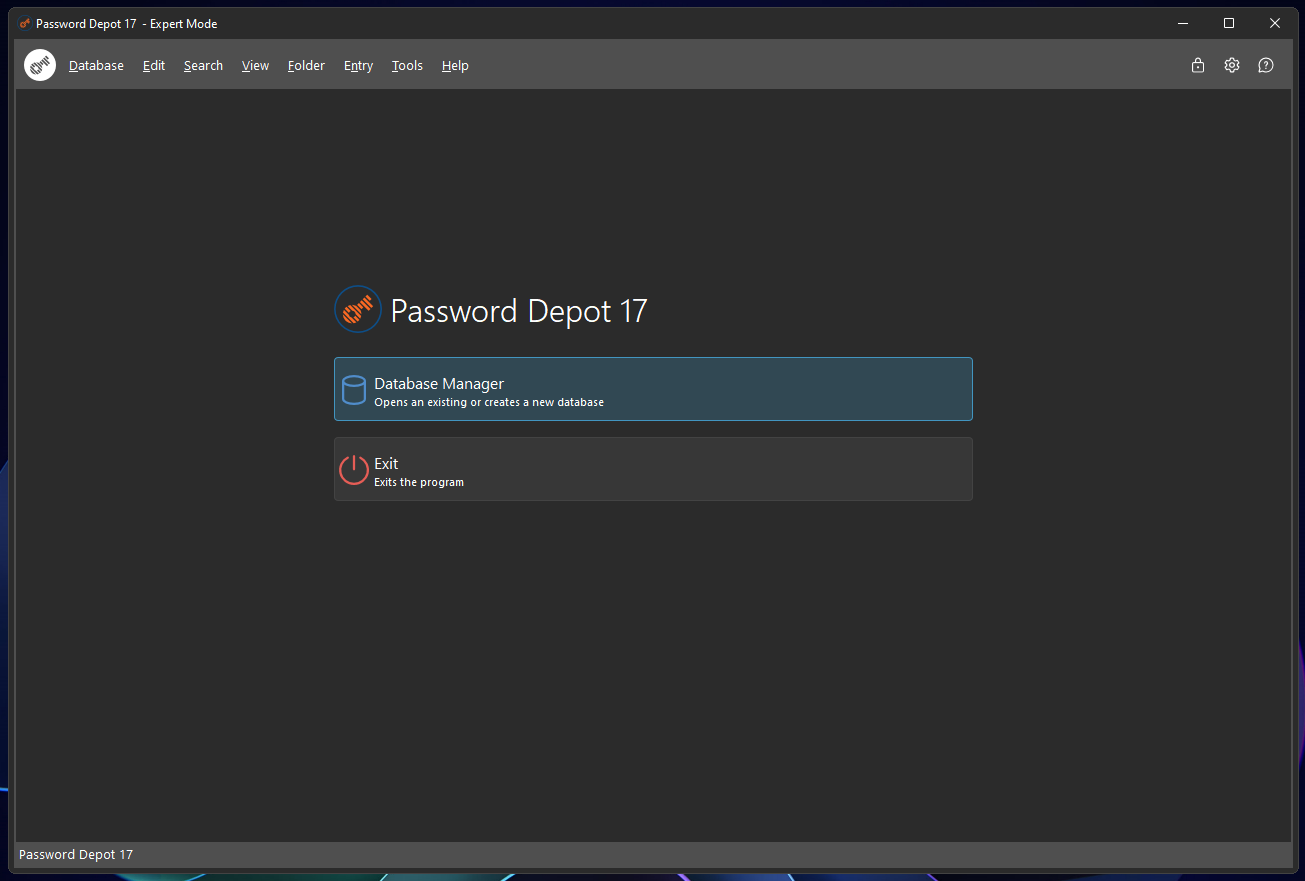The image size is (1305, 881).
Task: Open the Tools menu
Action: [407, 66]
